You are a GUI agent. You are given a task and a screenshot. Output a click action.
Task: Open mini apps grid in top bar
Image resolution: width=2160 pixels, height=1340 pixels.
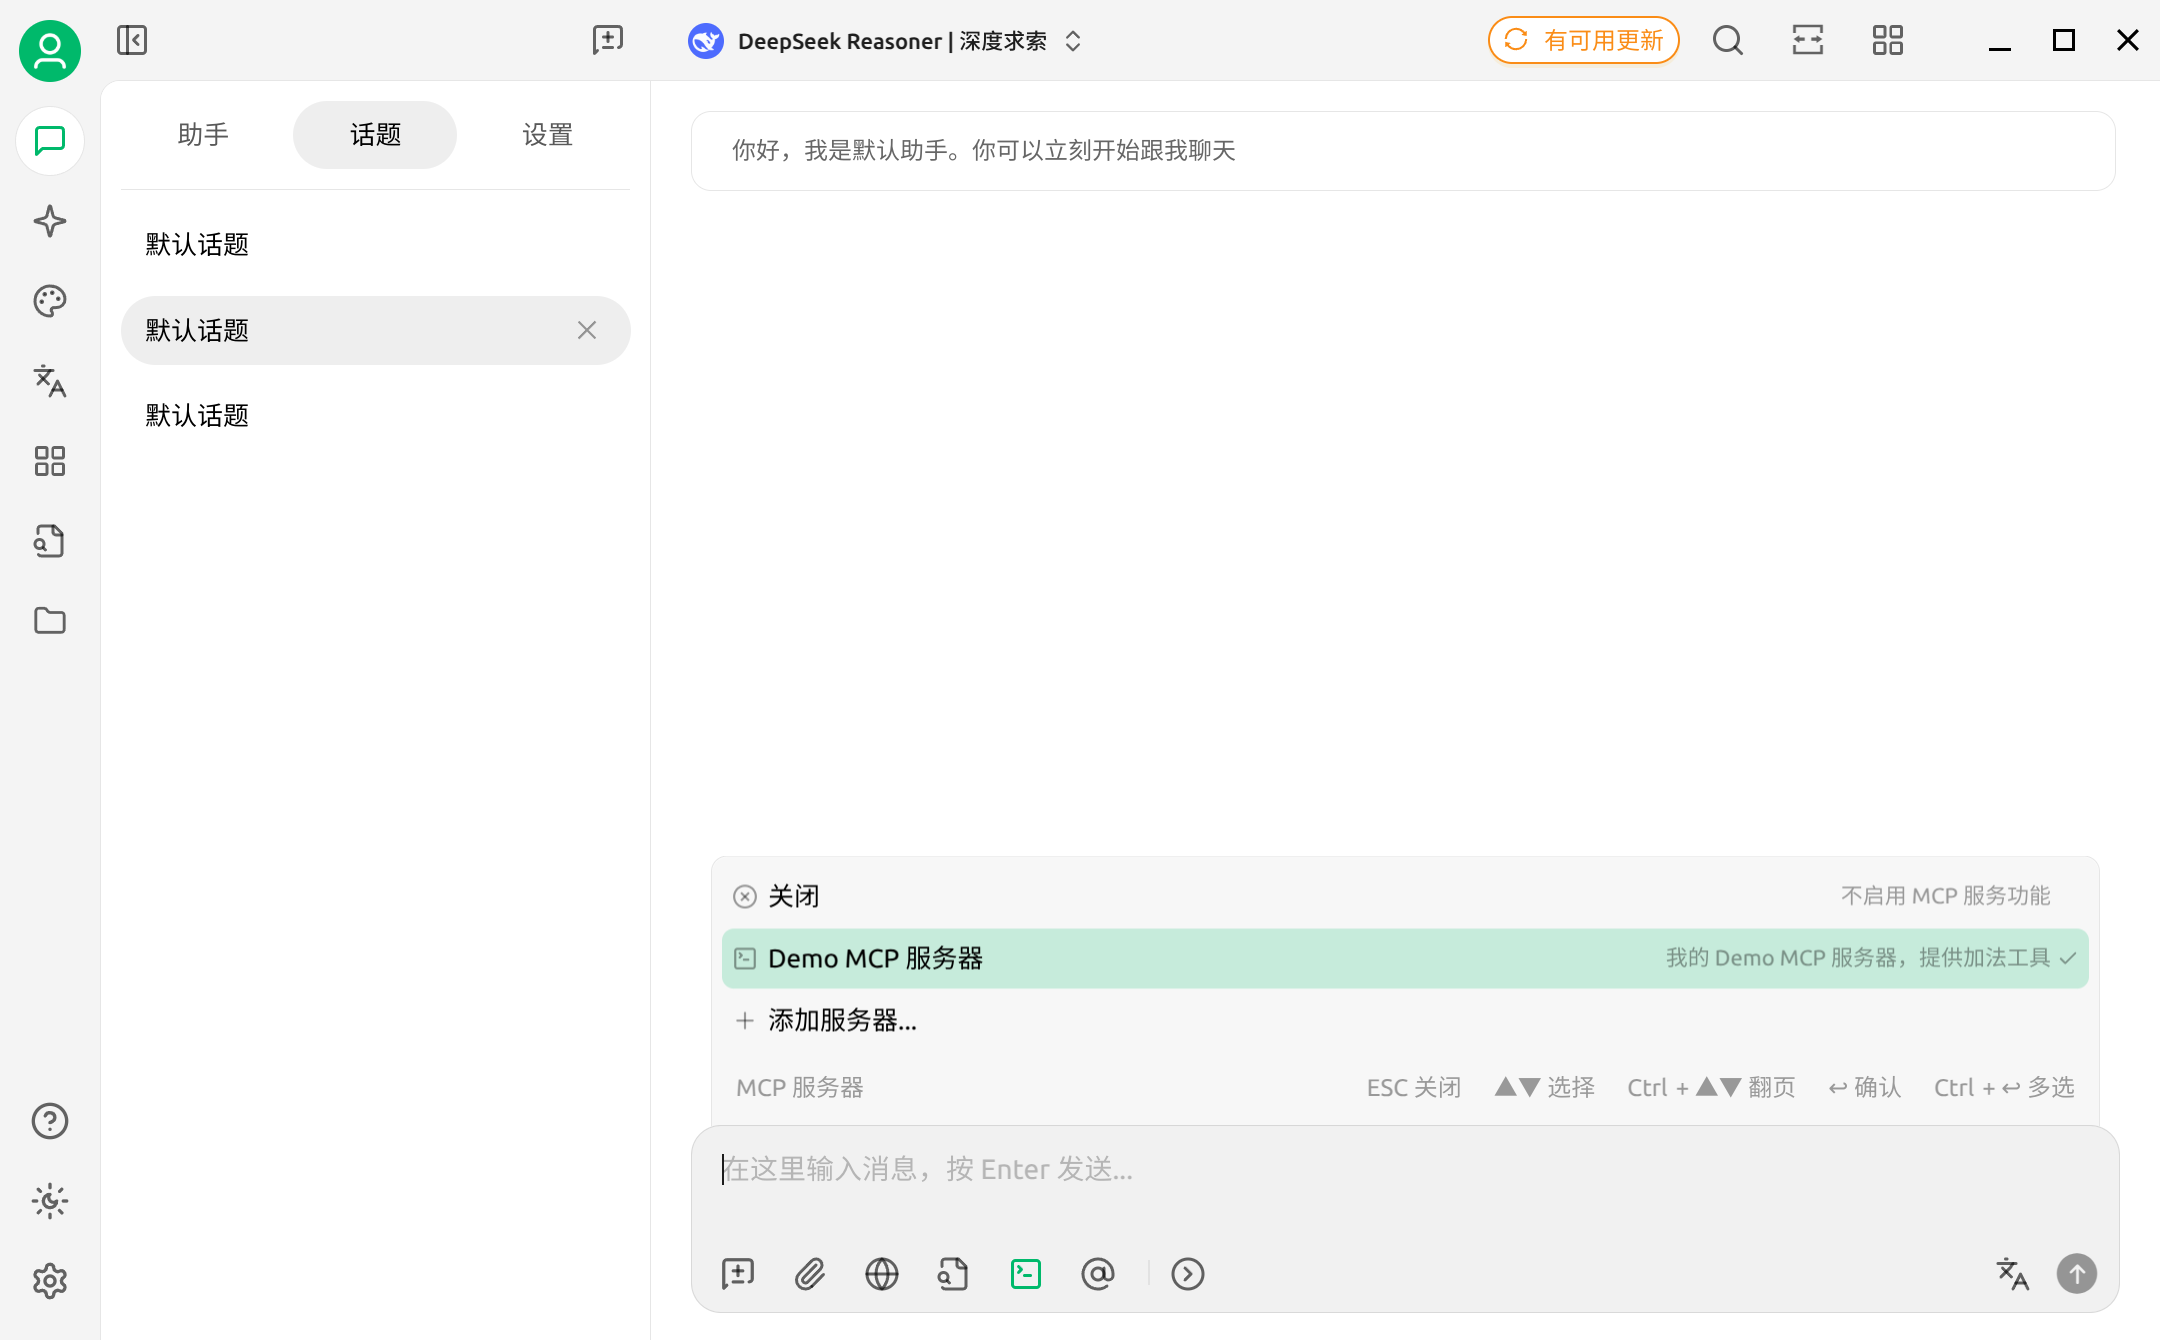pos(1887,41)
